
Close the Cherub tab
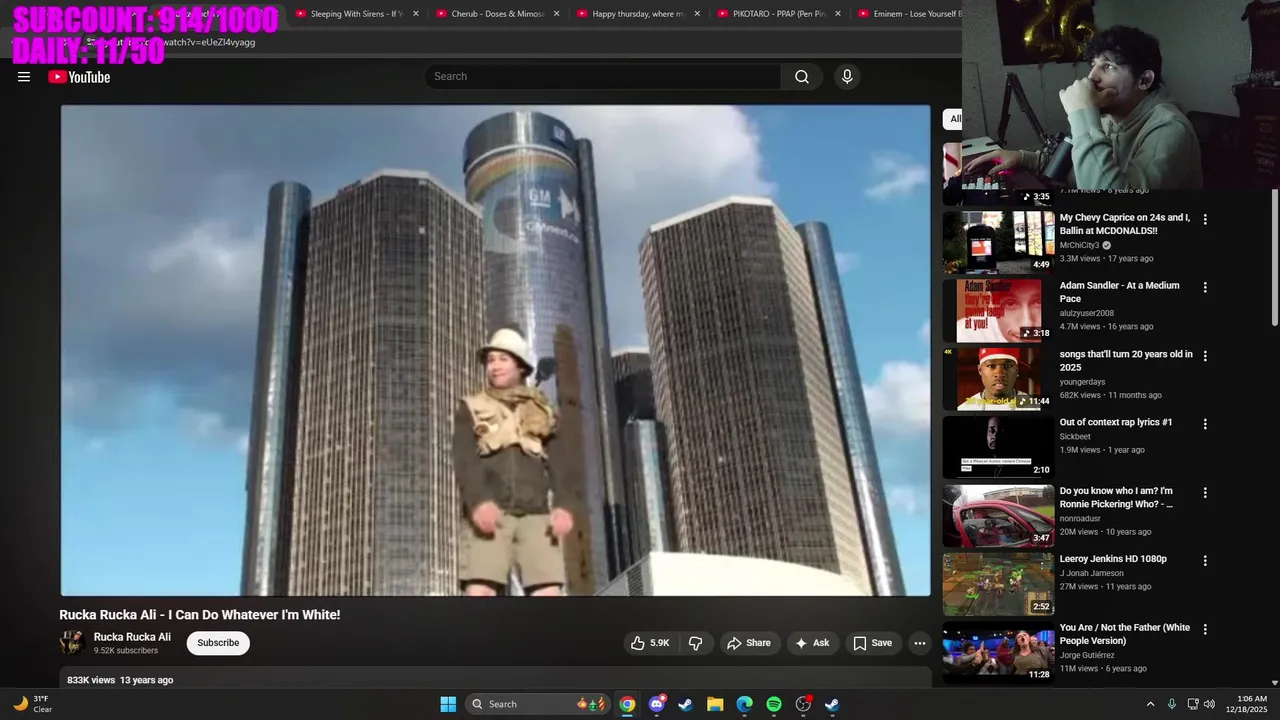point(557,14)
